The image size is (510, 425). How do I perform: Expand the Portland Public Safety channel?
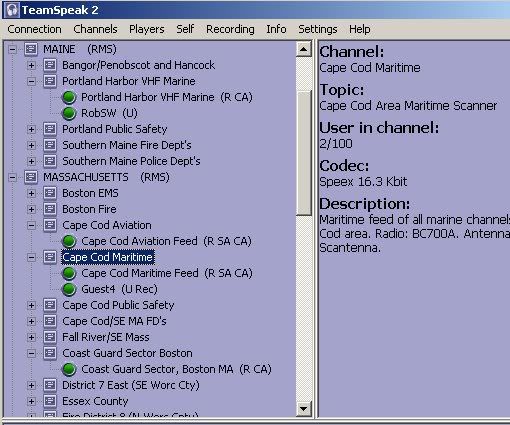[x=31, y=129]
